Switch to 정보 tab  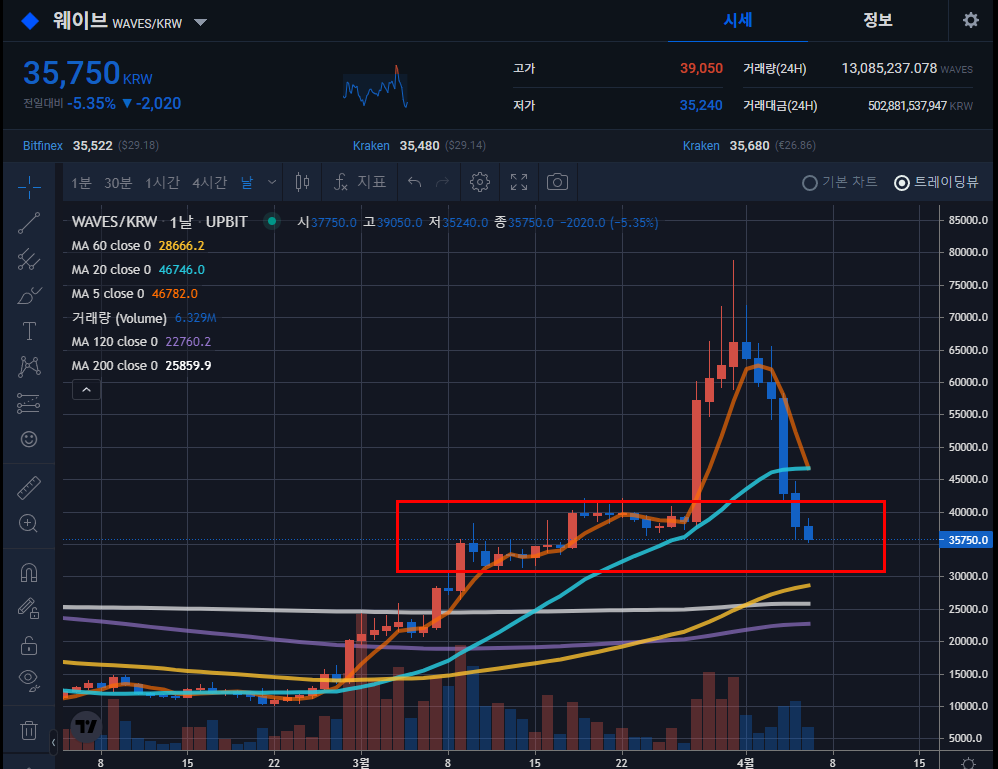click(878, 20)
